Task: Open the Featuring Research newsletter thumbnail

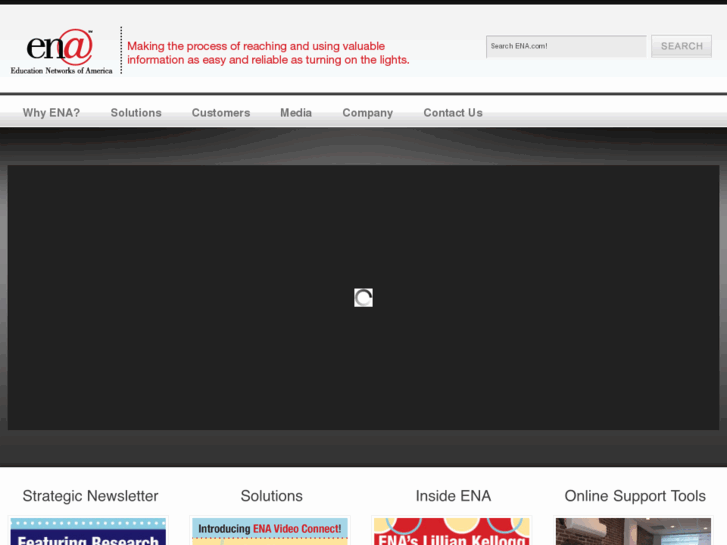Action: 88,532
